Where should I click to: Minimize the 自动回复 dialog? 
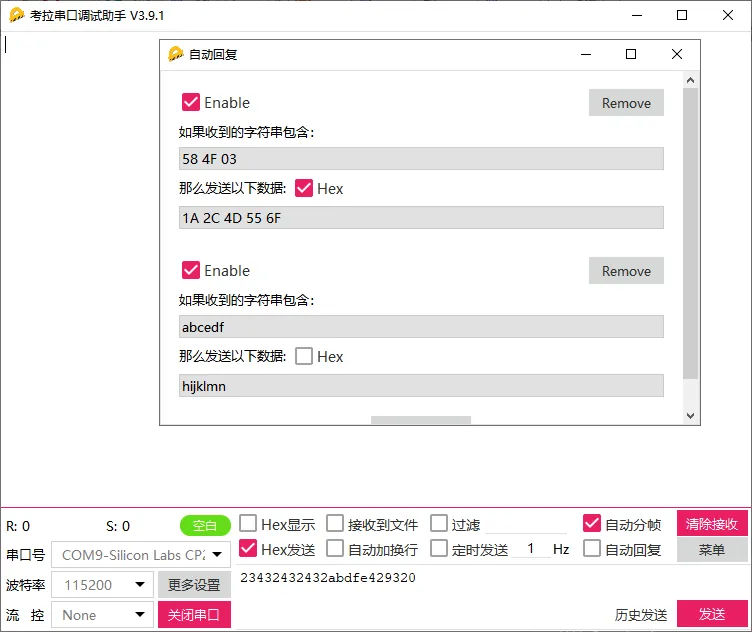[x=586, y=54]
